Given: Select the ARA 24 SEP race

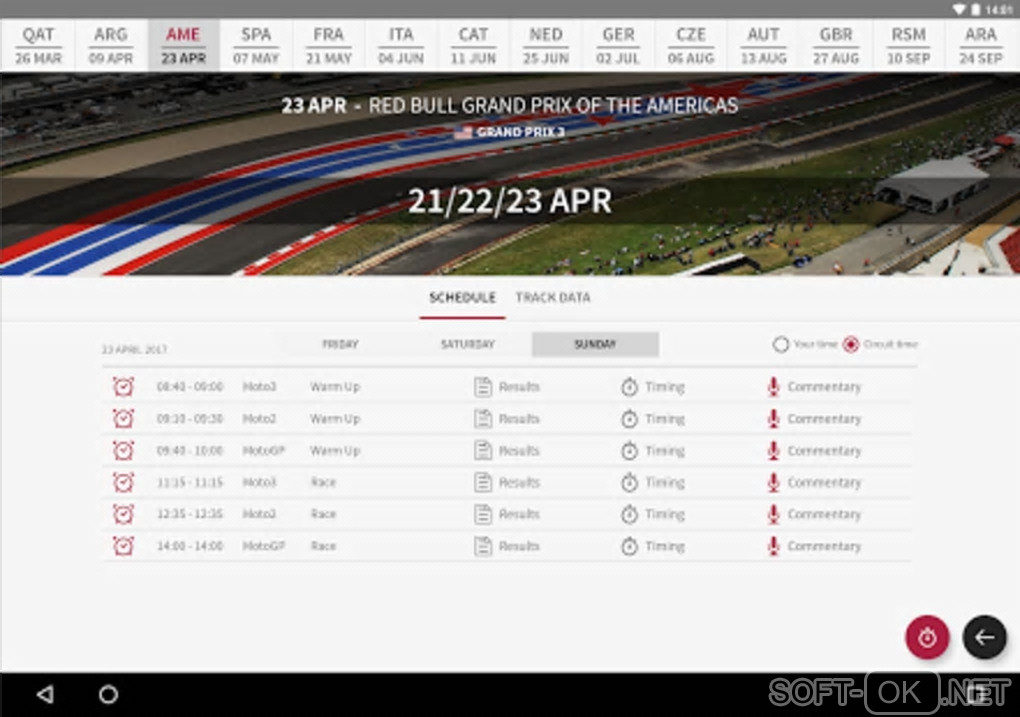Looking at the screenshot, I should coord(982,45).
